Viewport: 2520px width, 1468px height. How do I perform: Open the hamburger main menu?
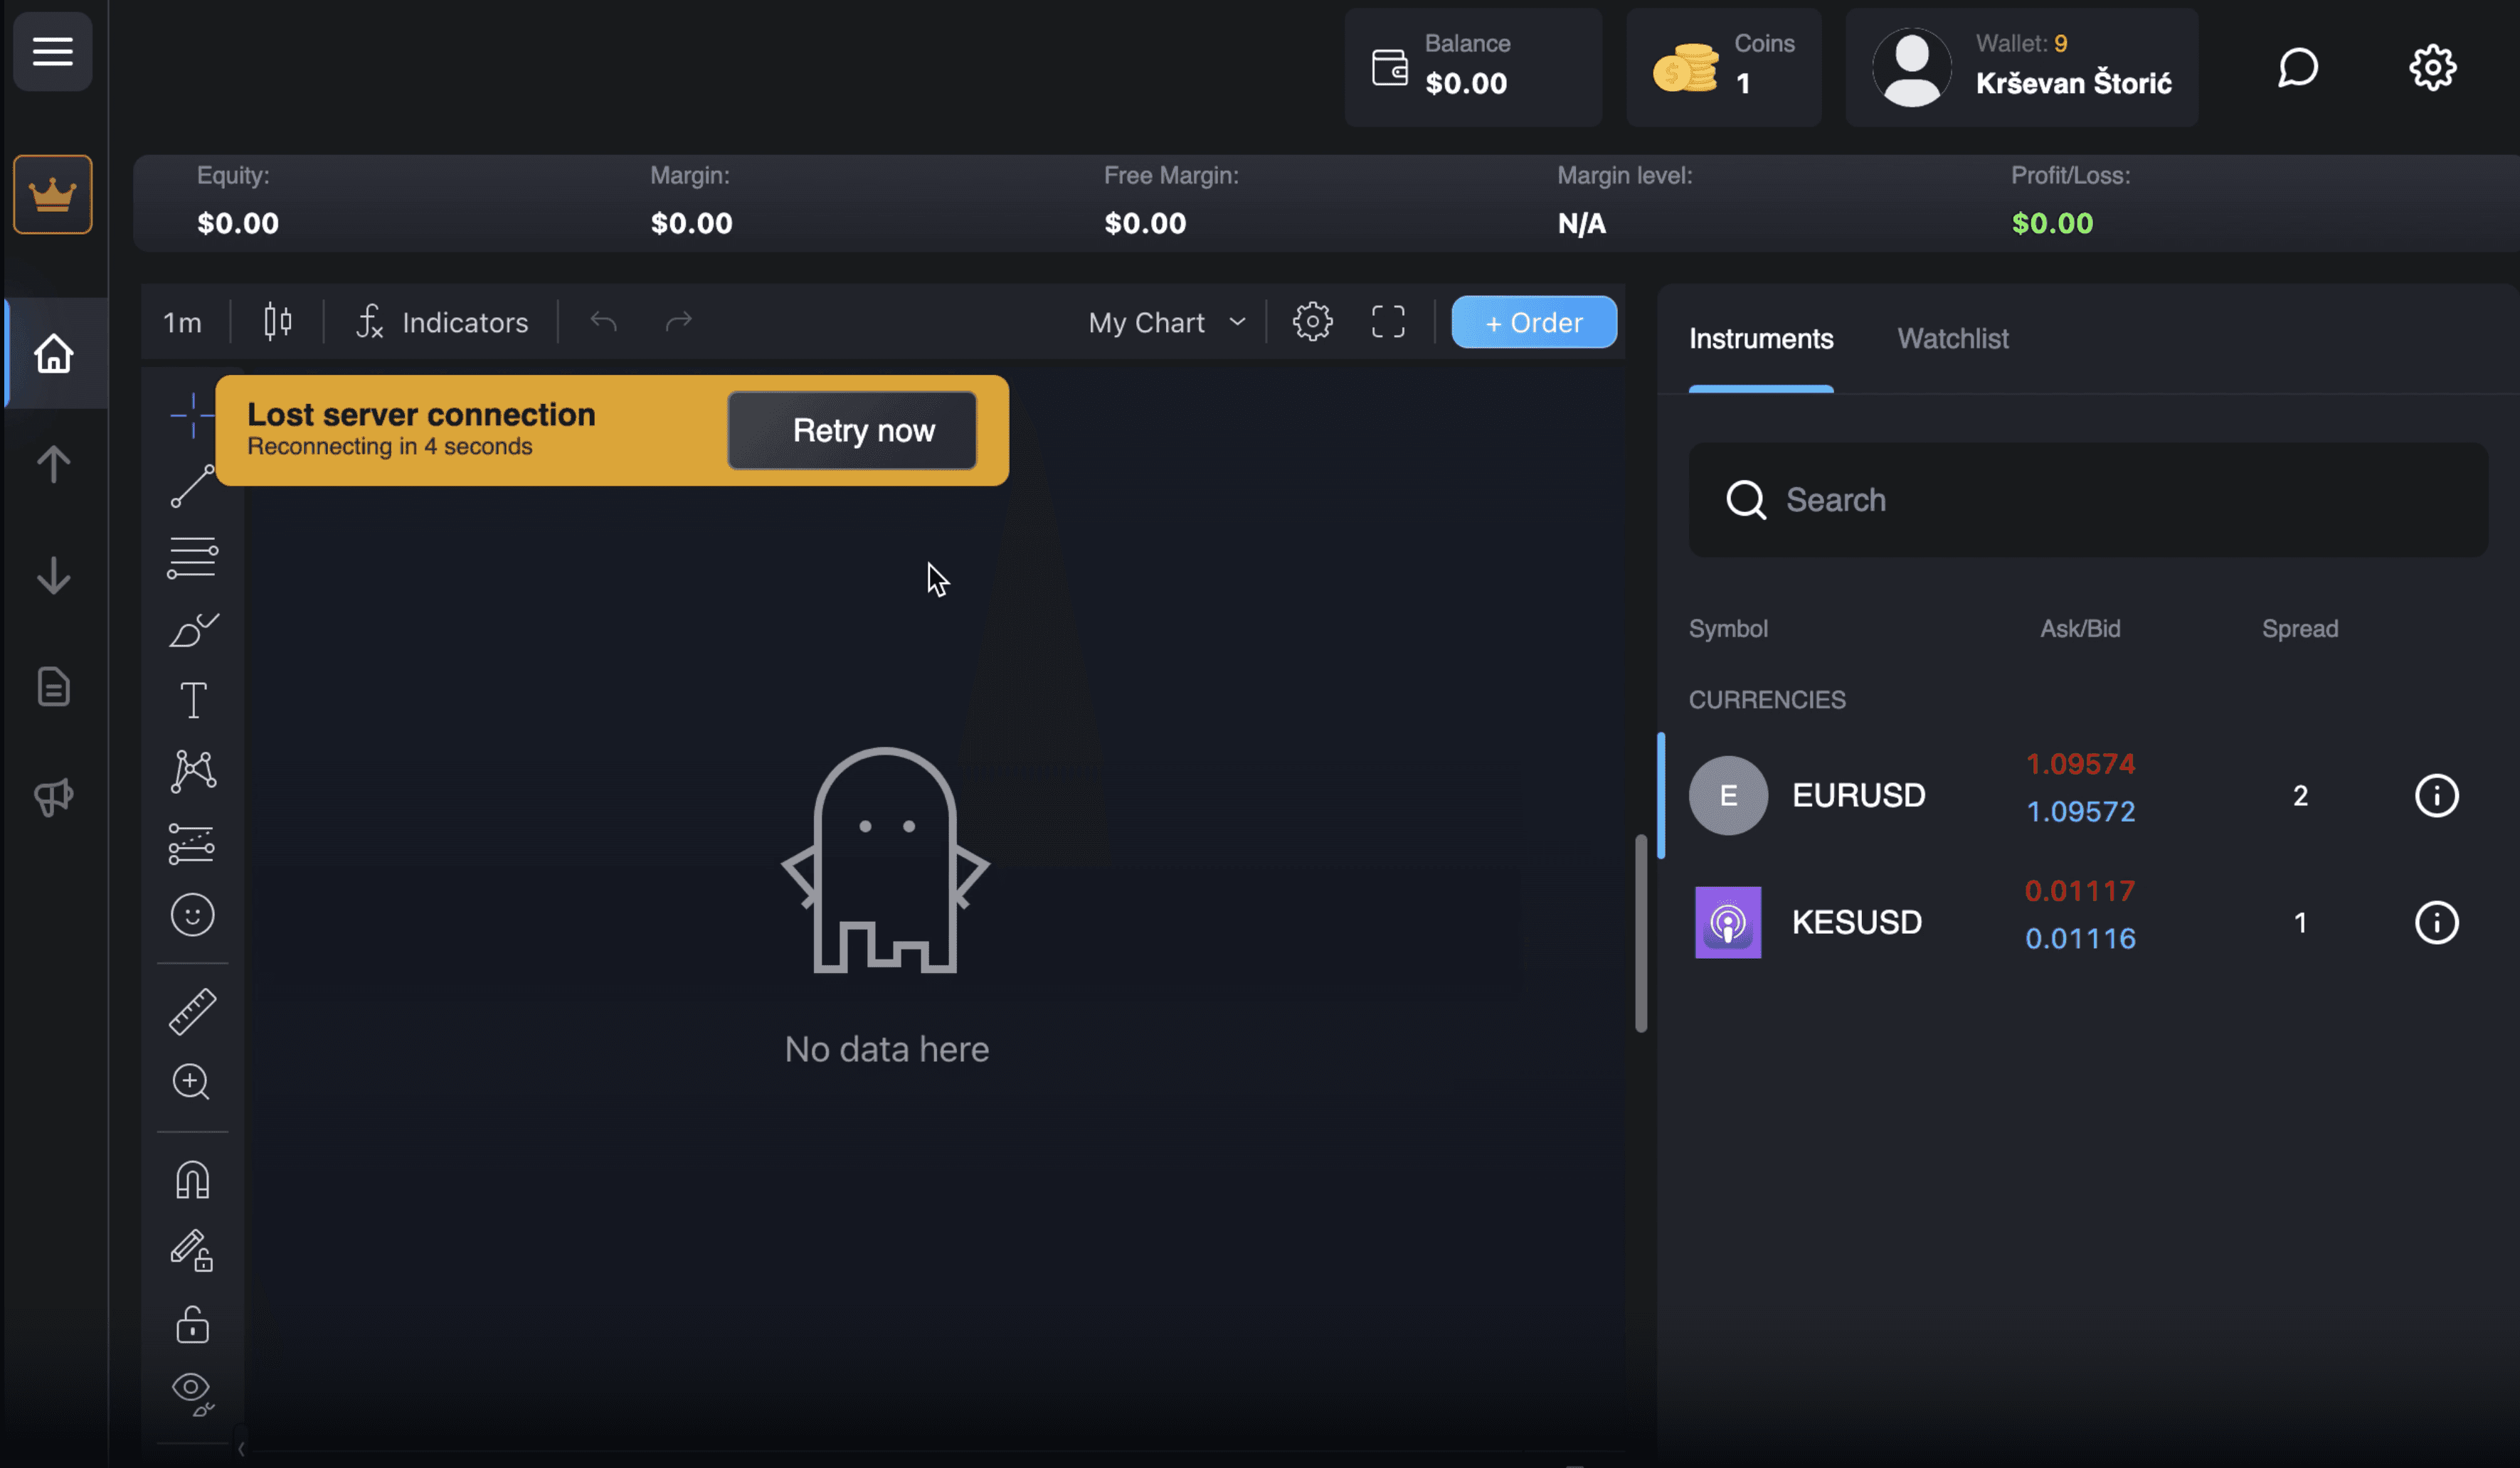[53, 51]
